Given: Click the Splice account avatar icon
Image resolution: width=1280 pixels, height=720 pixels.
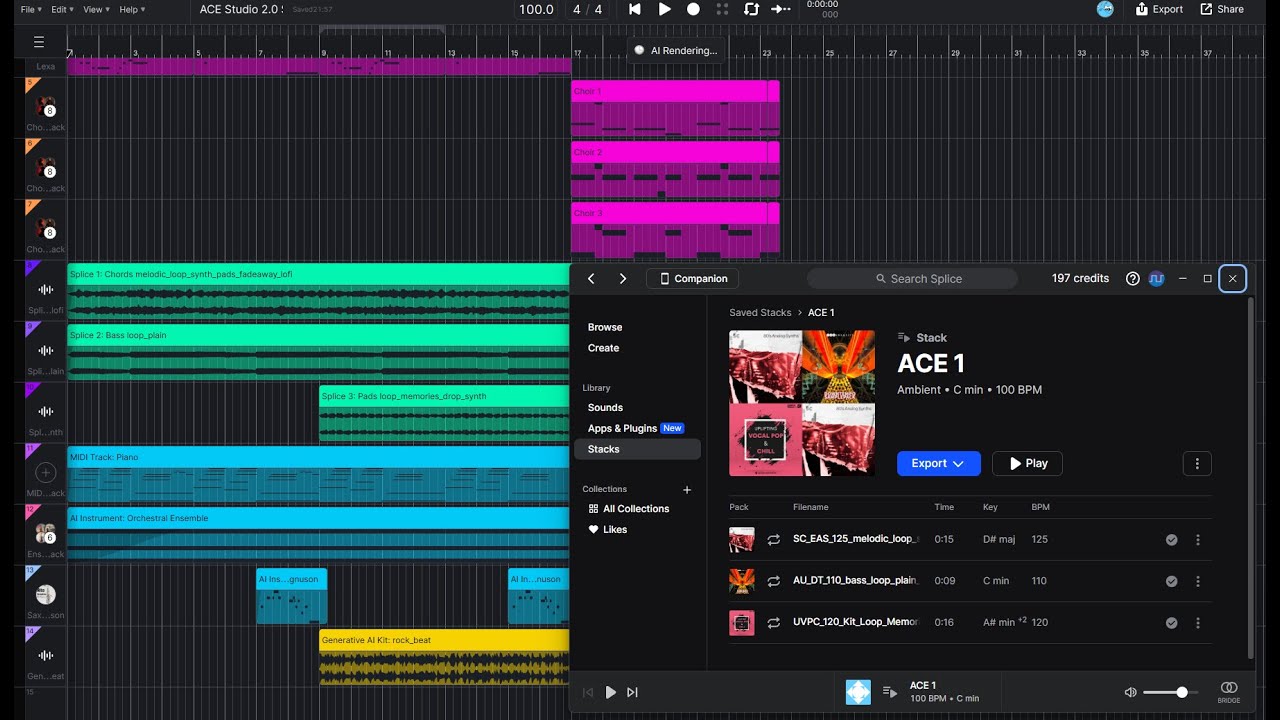Looking at the screenshot, I should pyautogui.click(x=1157, y=279).
